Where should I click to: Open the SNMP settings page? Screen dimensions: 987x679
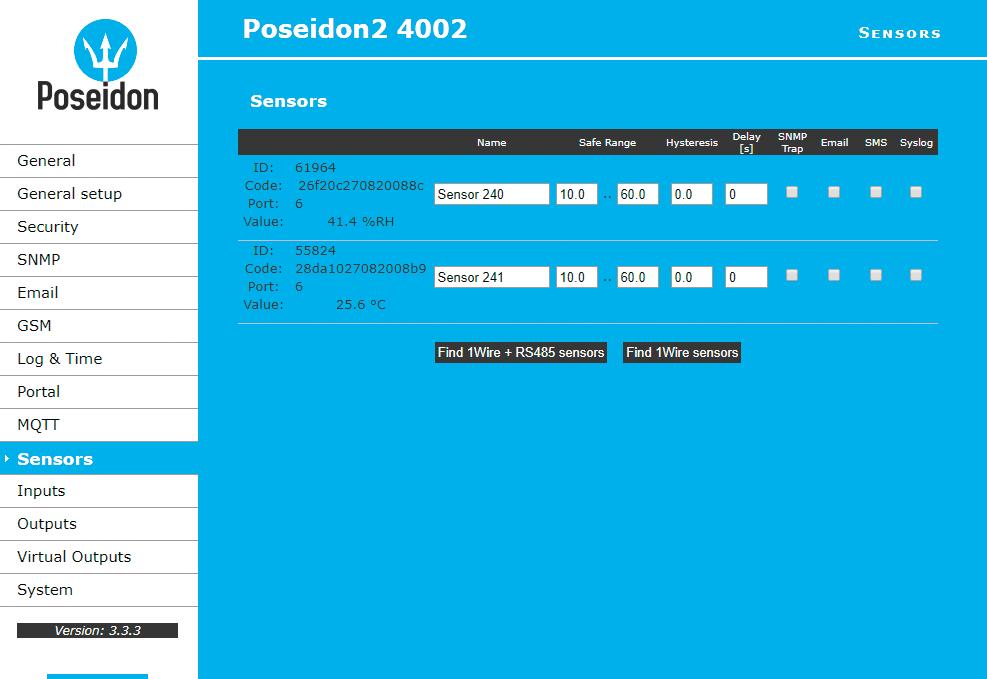point(99,260)
